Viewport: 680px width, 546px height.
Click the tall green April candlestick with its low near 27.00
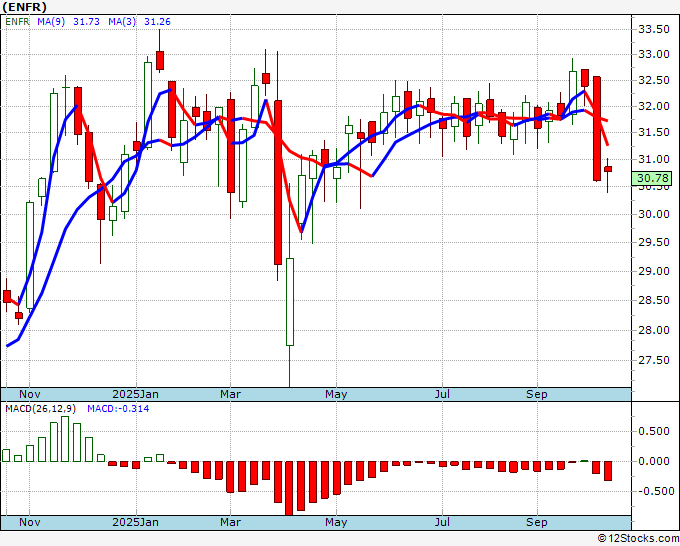pos(290,302)
